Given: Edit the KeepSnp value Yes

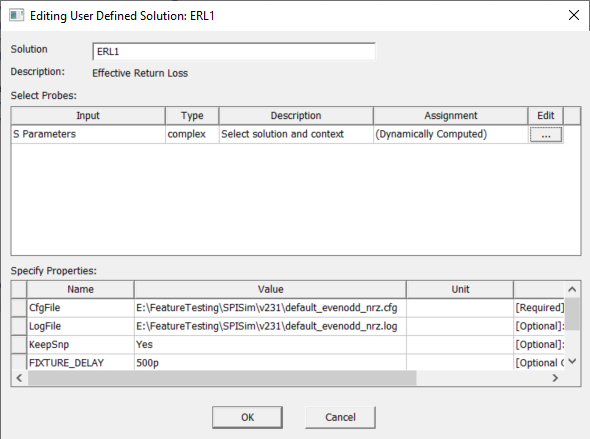Looking at the screenshot, I should [x=270, y=345].
